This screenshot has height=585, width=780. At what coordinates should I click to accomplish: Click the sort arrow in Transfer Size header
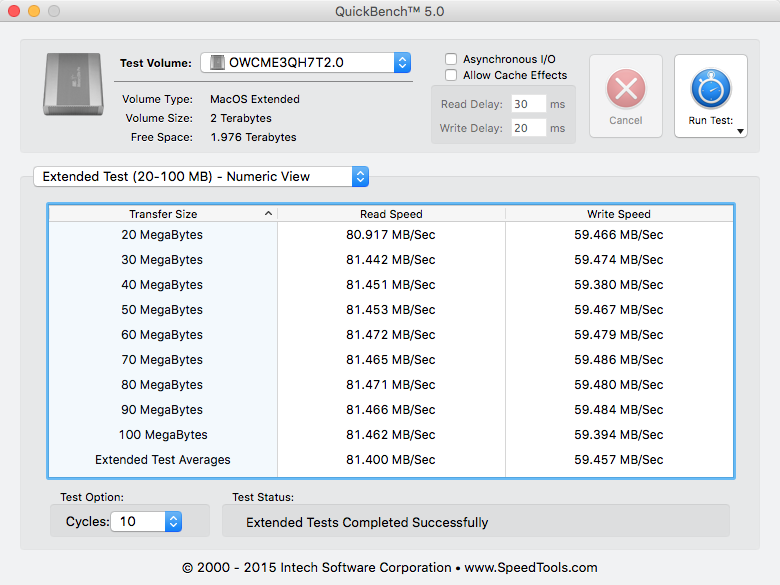[x=268, y=214]
